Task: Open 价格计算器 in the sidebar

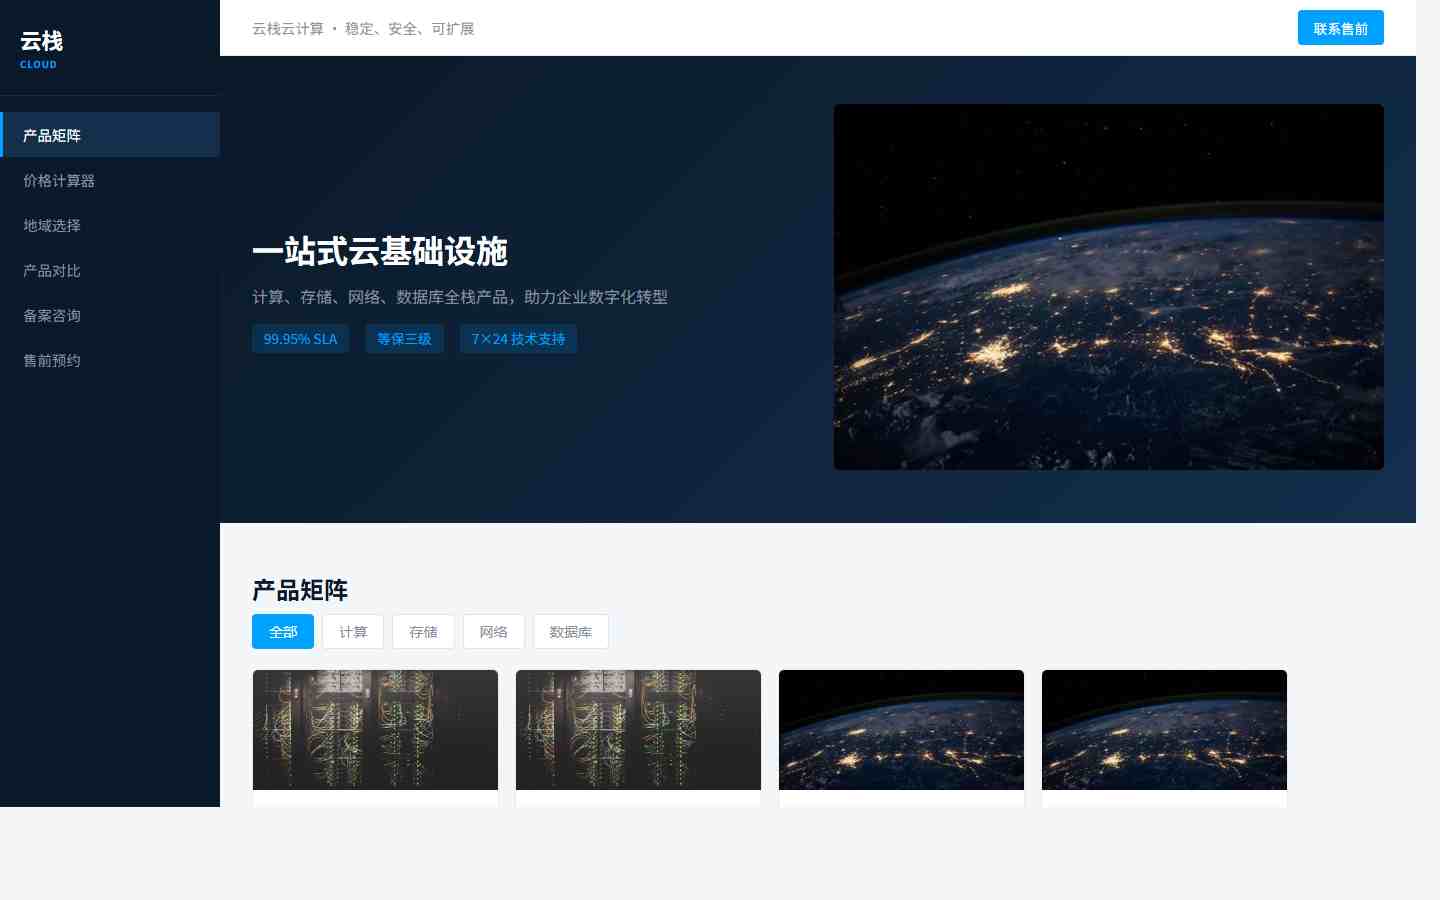Action: [110, 180]
